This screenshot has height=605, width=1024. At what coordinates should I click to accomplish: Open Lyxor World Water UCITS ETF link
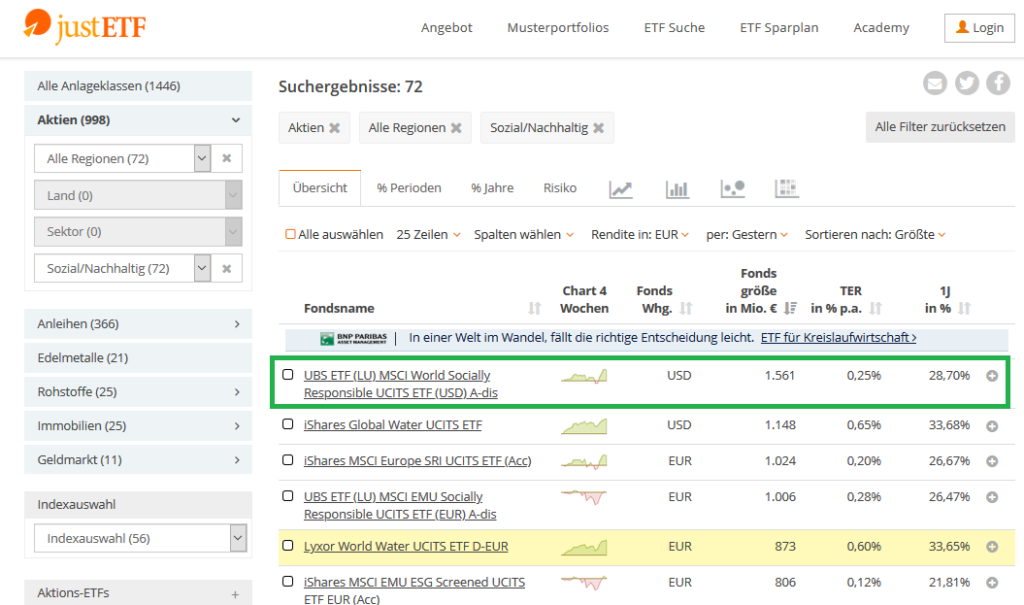406,547
